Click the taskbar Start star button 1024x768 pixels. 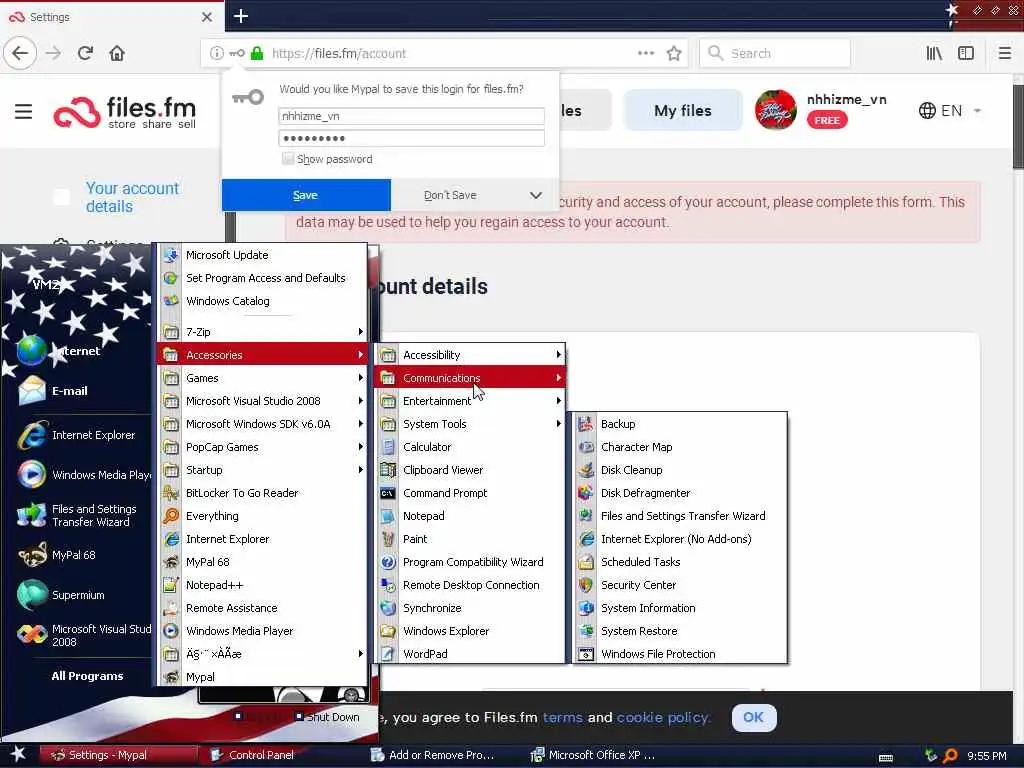pos(18,755)
